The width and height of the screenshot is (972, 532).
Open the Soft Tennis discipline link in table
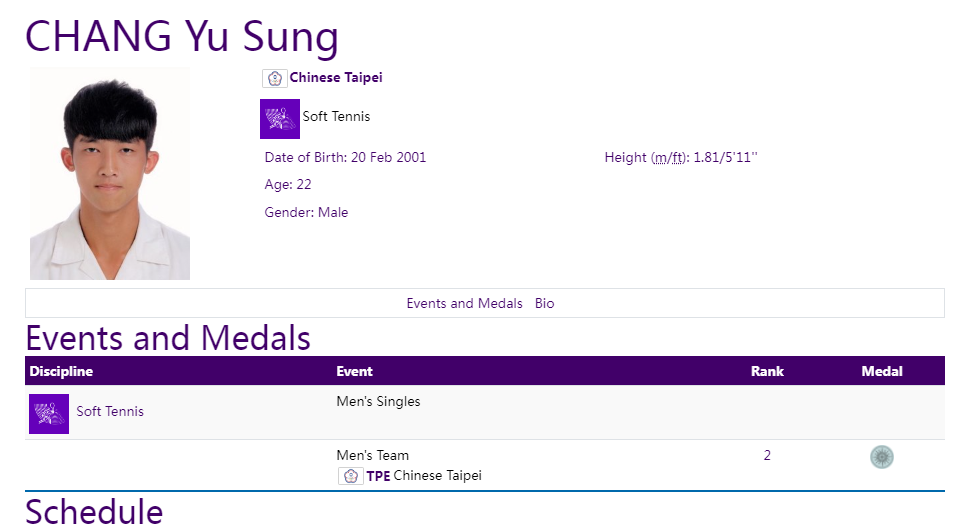[x=110, y=411]
